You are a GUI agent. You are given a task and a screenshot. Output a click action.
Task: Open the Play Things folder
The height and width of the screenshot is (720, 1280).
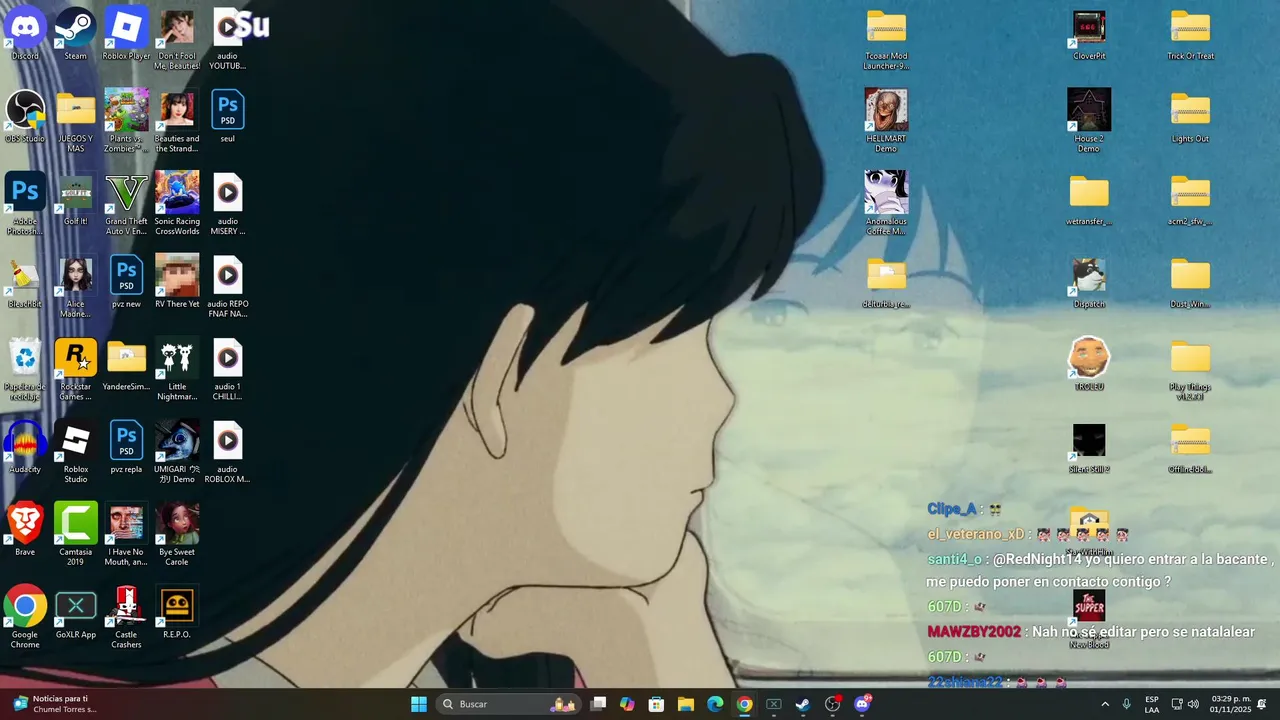click(x=1190, y=370)
